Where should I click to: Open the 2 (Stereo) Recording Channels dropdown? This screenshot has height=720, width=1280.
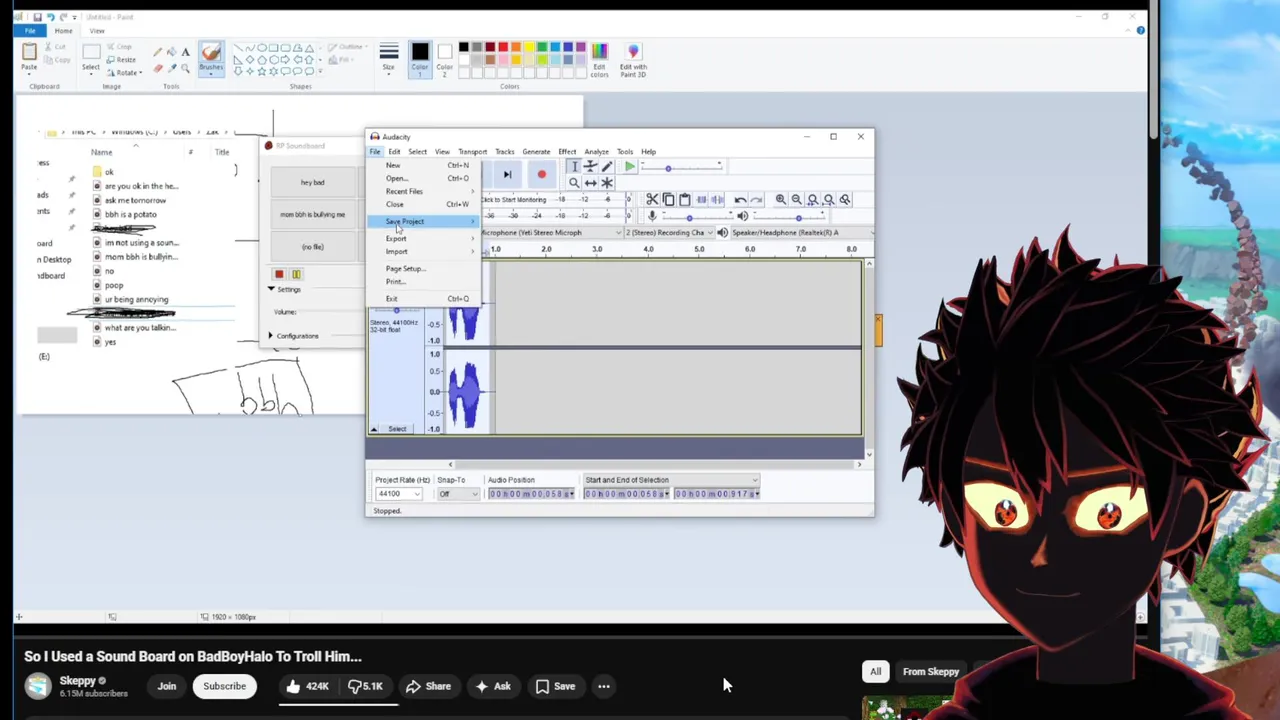(668, 233)
